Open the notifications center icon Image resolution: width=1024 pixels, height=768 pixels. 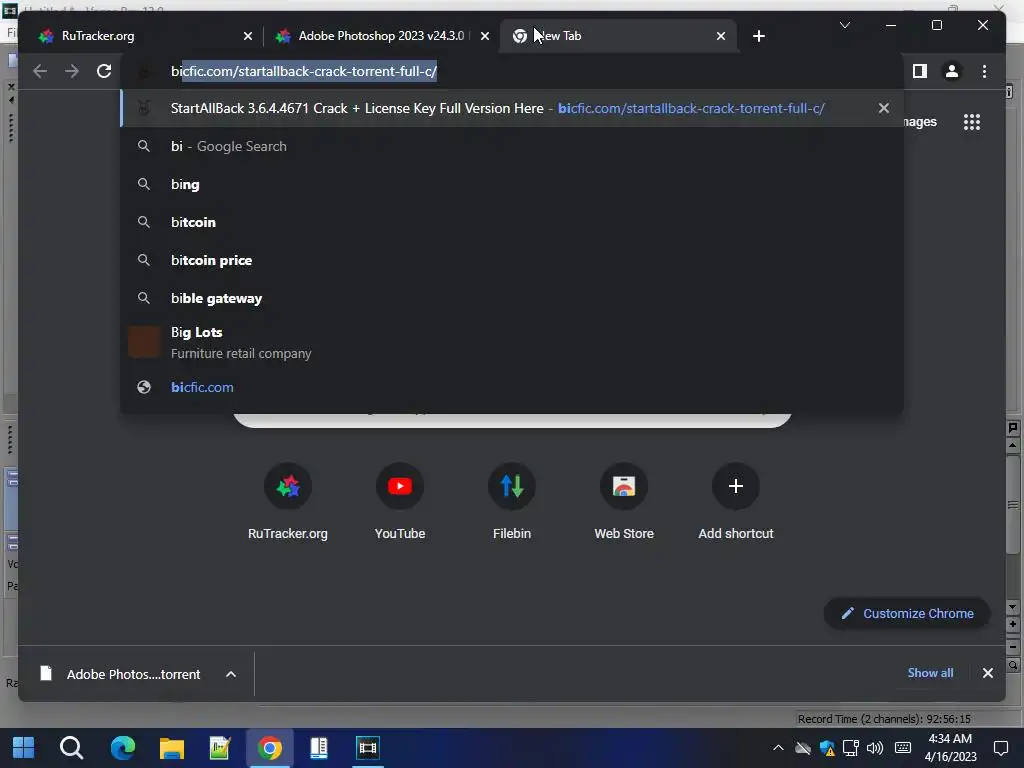tap(1000, 748)
